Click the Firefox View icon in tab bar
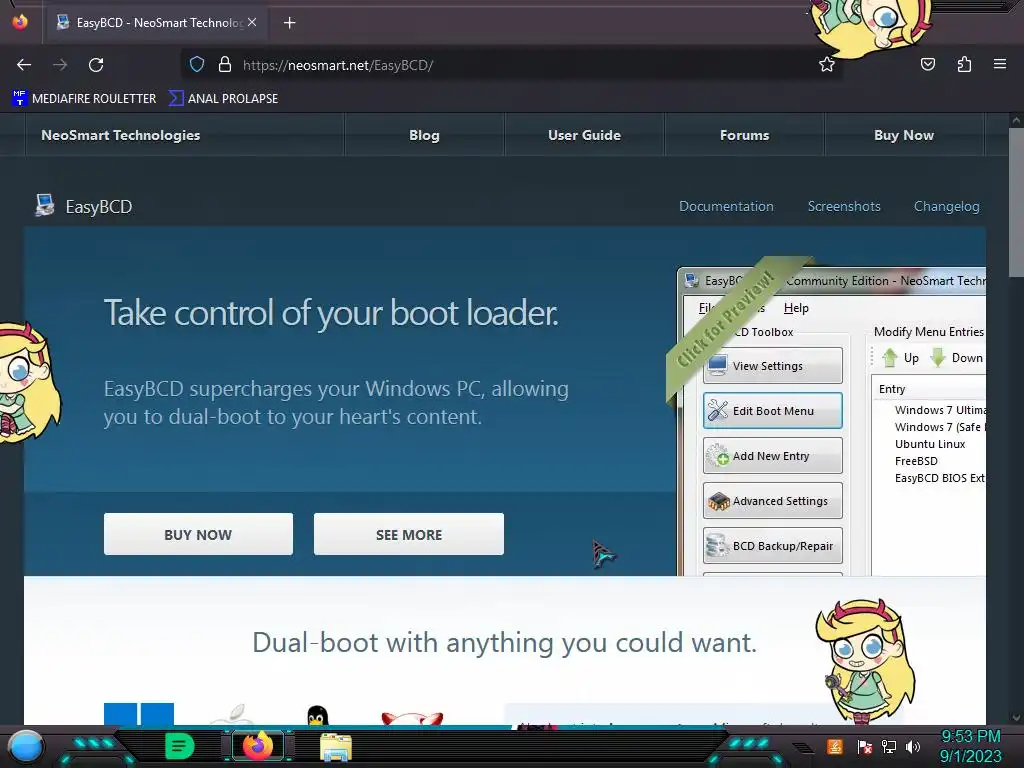The height and width of the screenshot is (768, 1024). [20, 22]
